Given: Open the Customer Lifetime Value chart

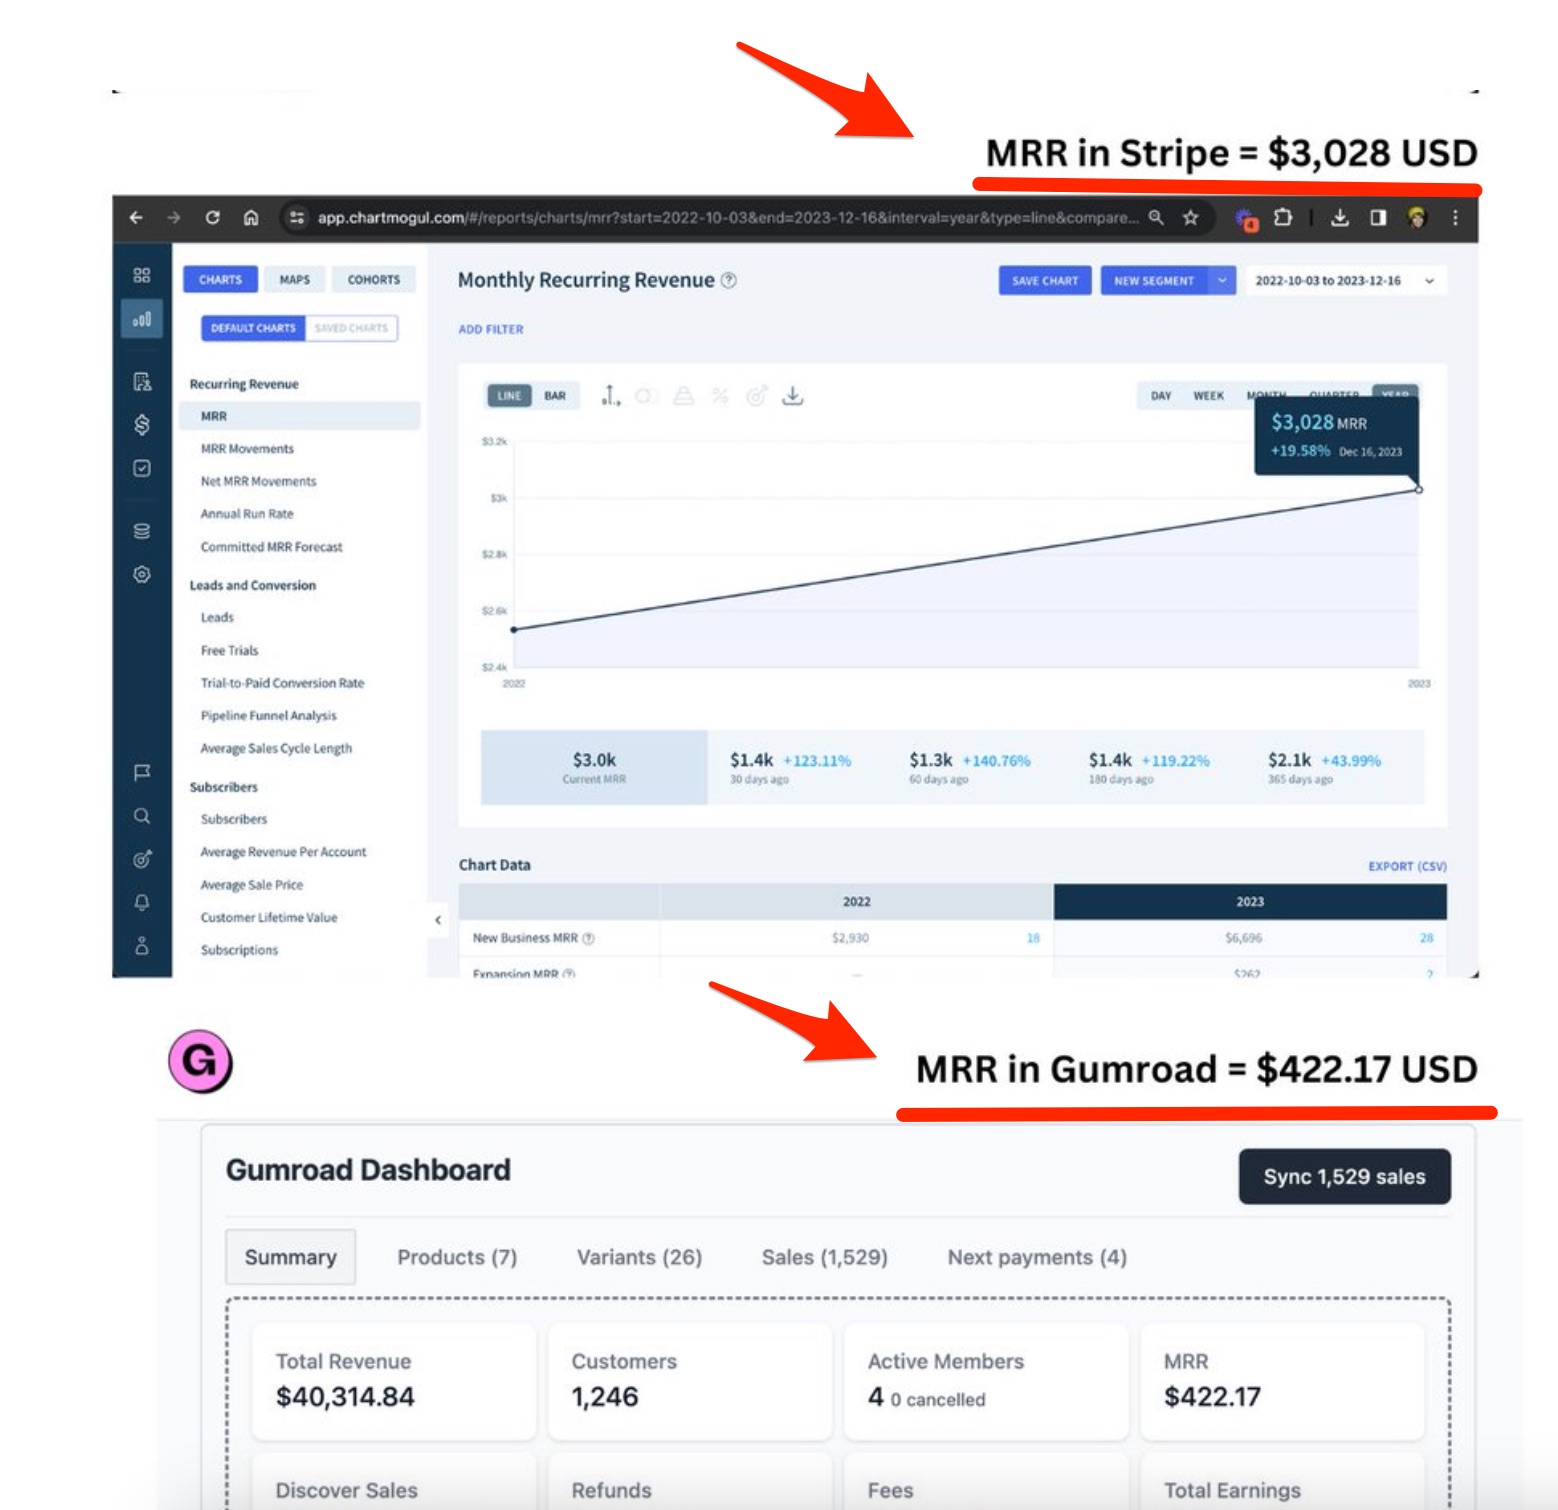Looking at the screenshot, I should pyautogui.click(x=269, y=917).
